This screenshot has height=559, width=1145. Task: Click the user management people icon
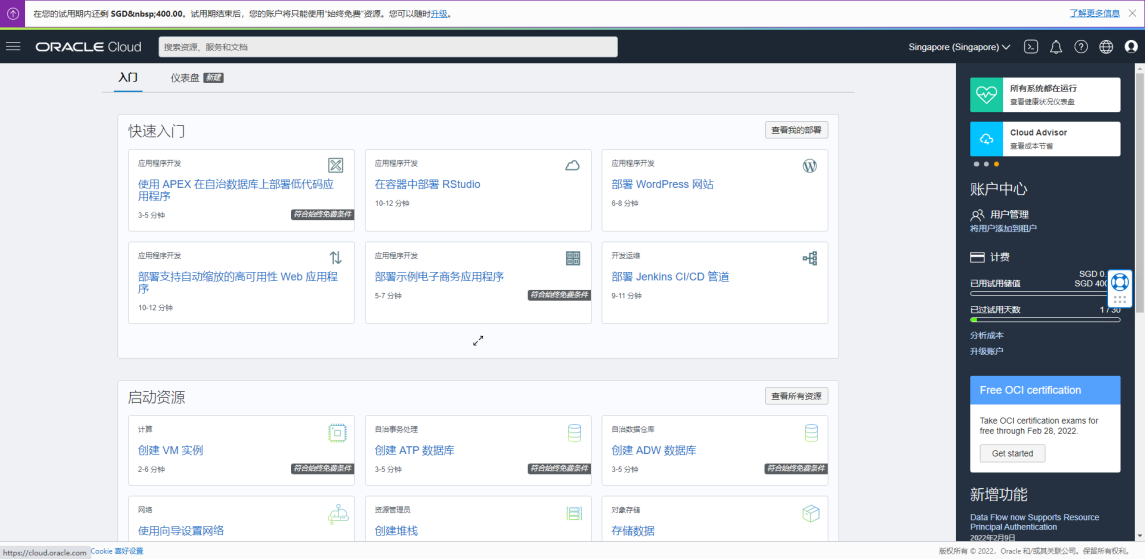(977, 215)
